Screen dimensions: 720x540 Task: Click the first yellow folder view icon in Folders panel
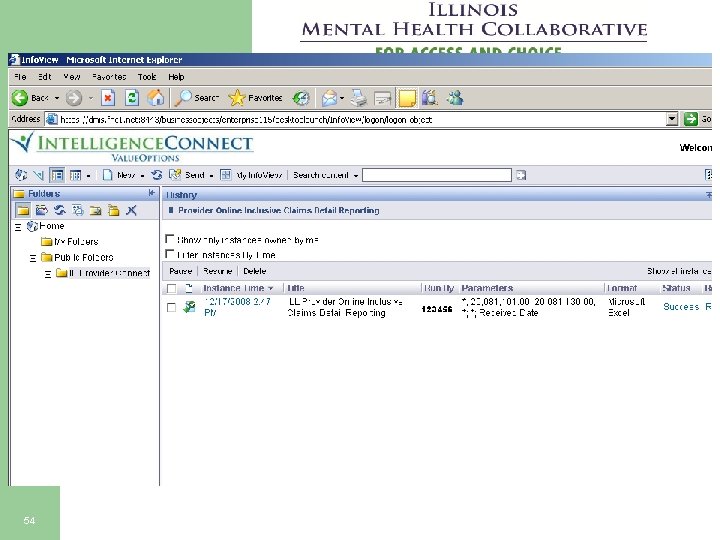[x=22, y=210]
